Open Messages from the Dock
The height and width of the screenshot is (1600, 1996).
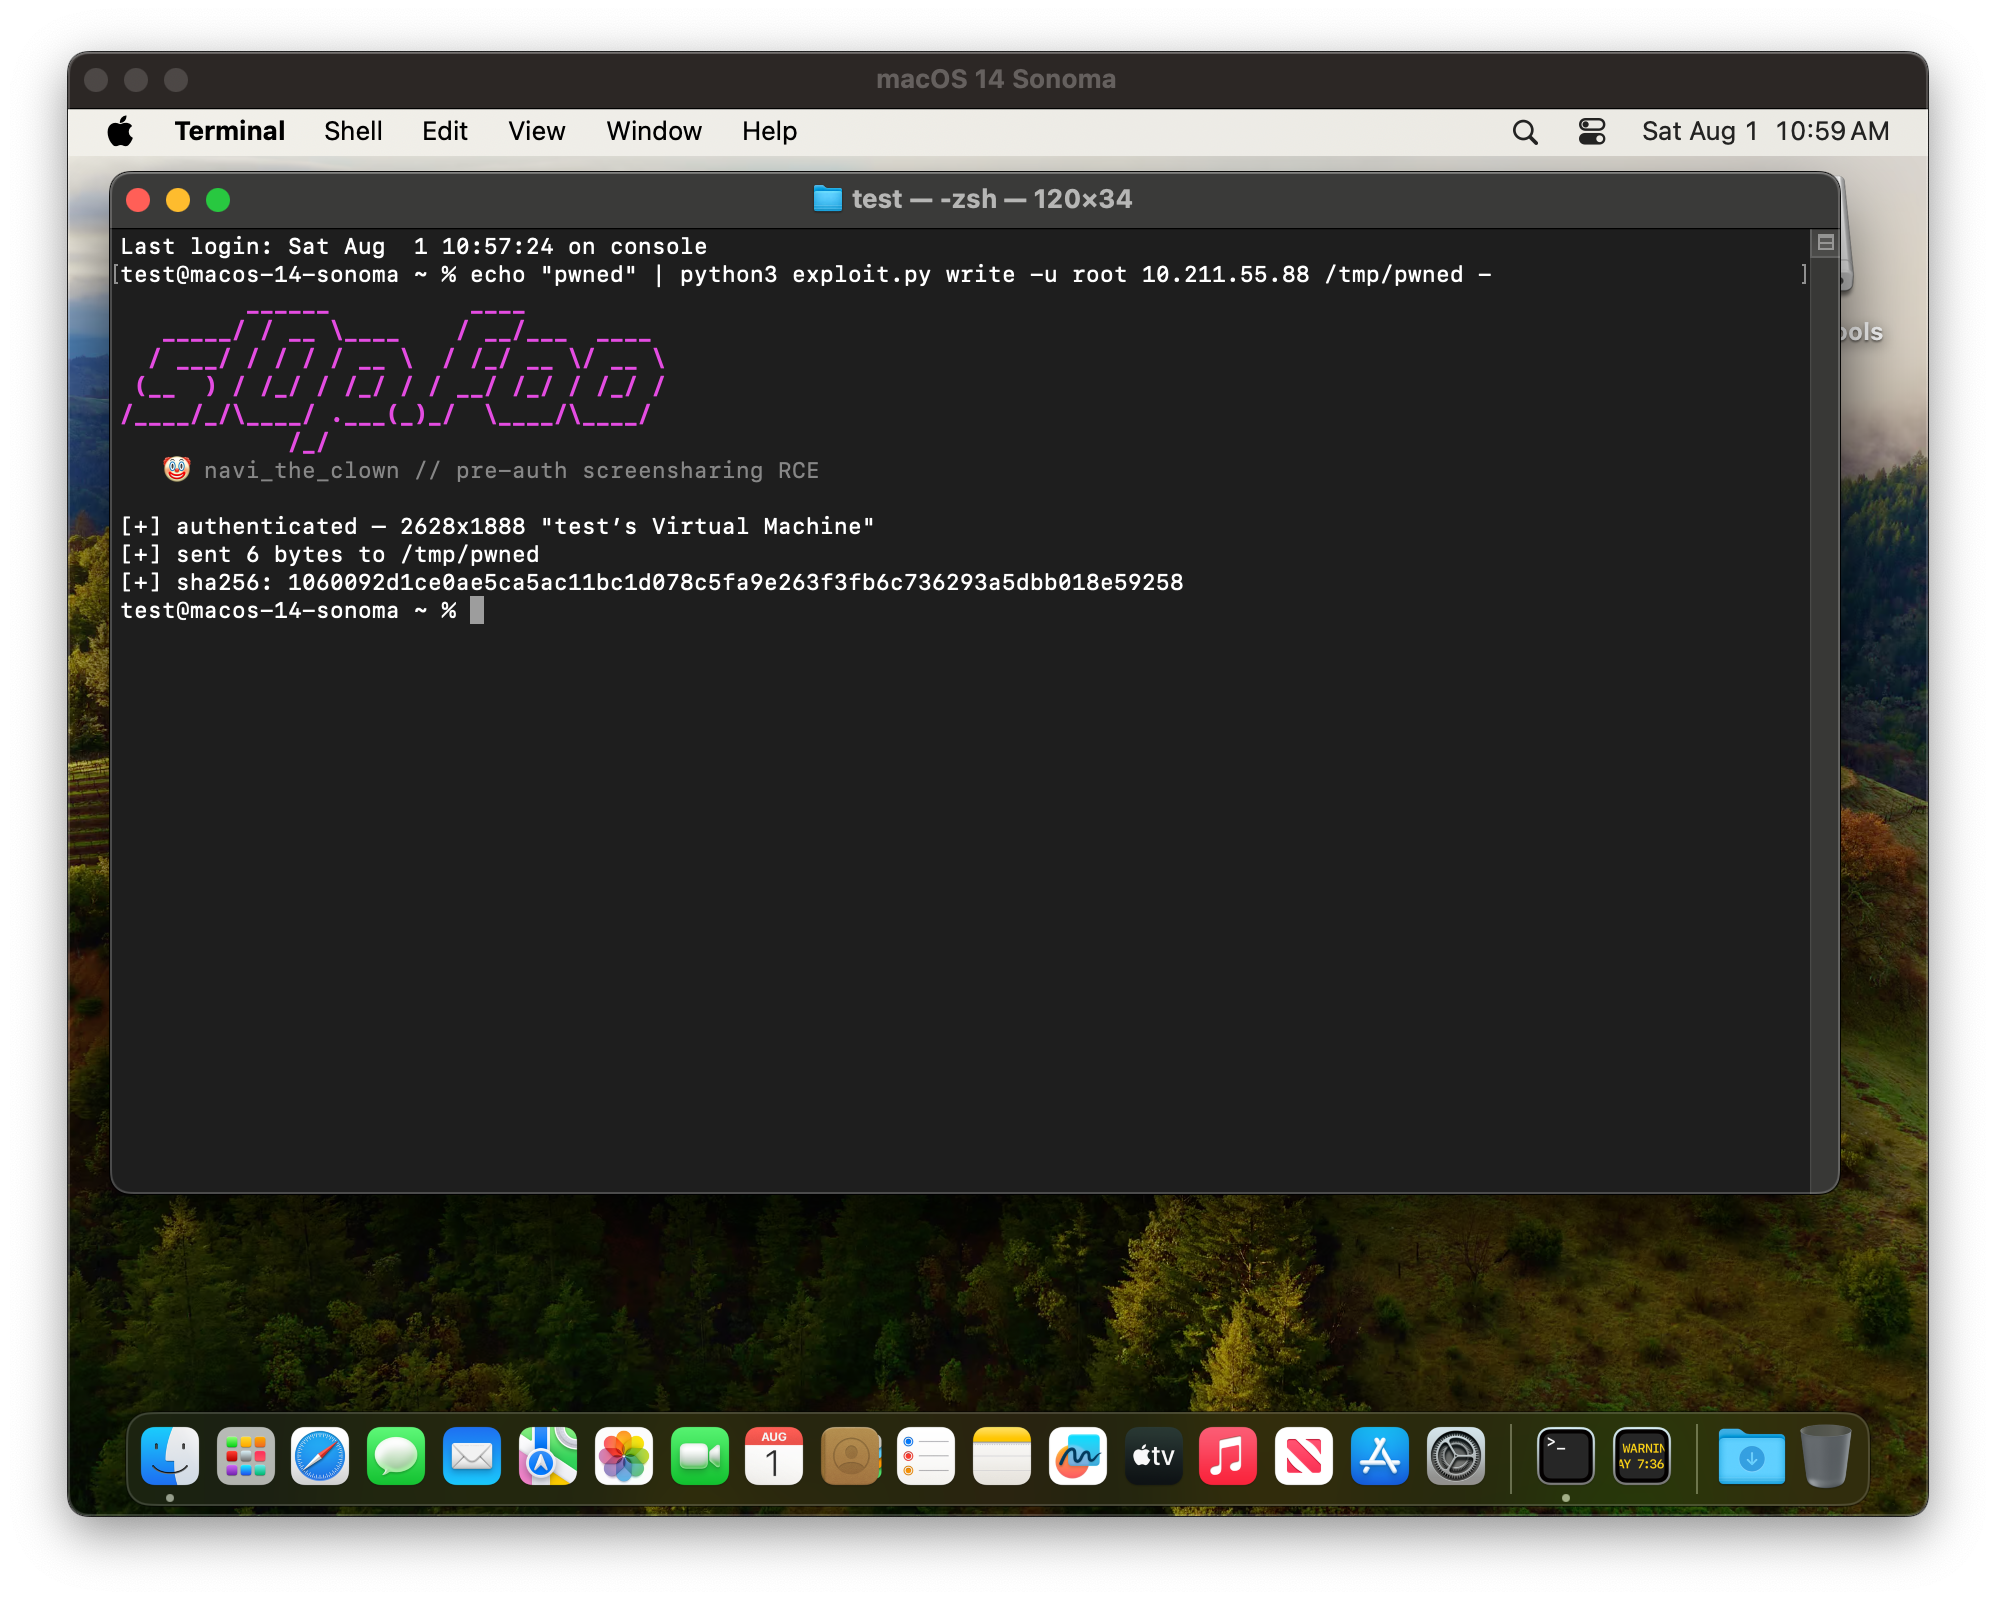pyautogui.click(x=396, y=1456)
